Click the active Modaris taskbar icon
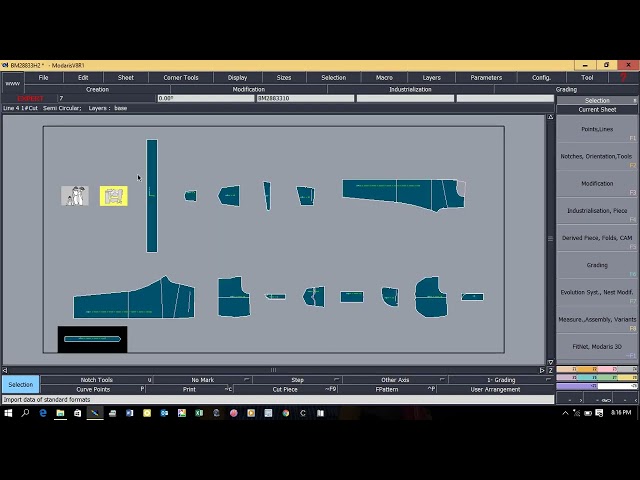Viewport: 640px width, 480px height. (x=95, y=413)
